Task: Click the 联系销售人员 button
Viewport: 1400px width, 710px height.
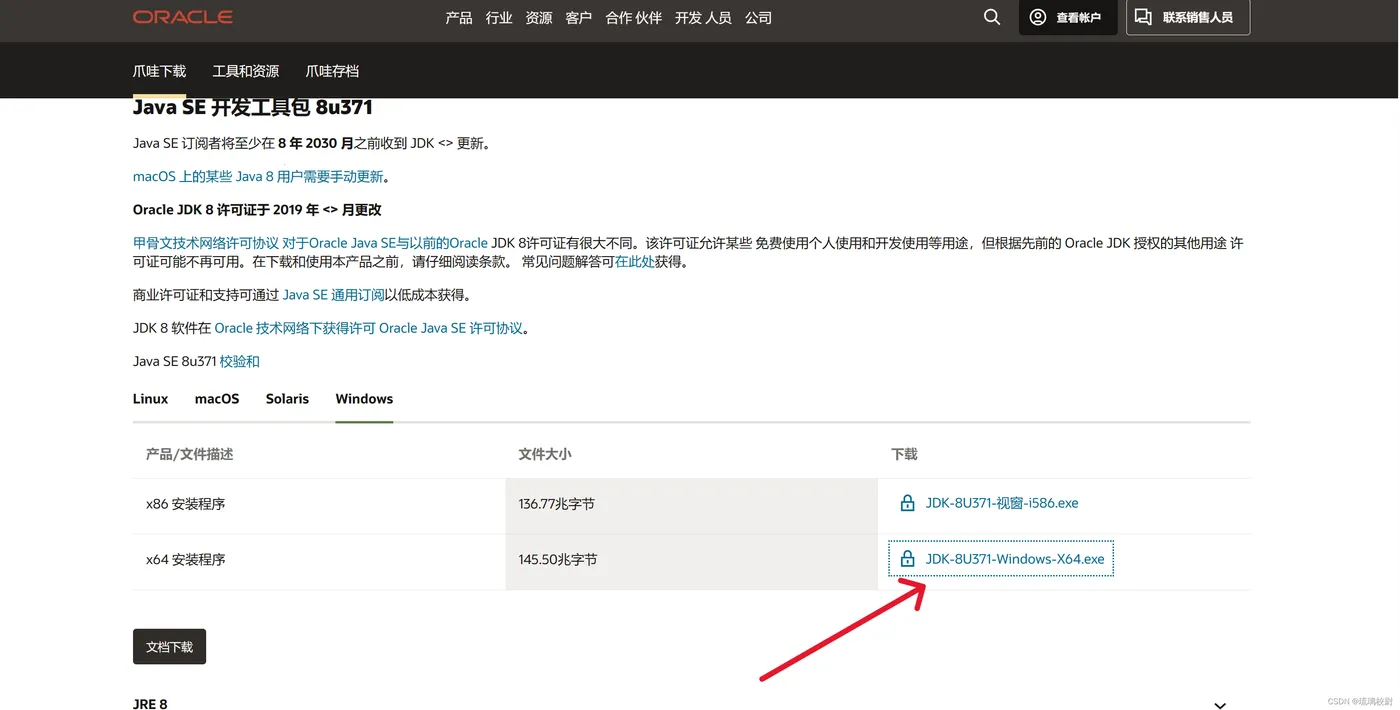Action: (x=1188, y=17)
